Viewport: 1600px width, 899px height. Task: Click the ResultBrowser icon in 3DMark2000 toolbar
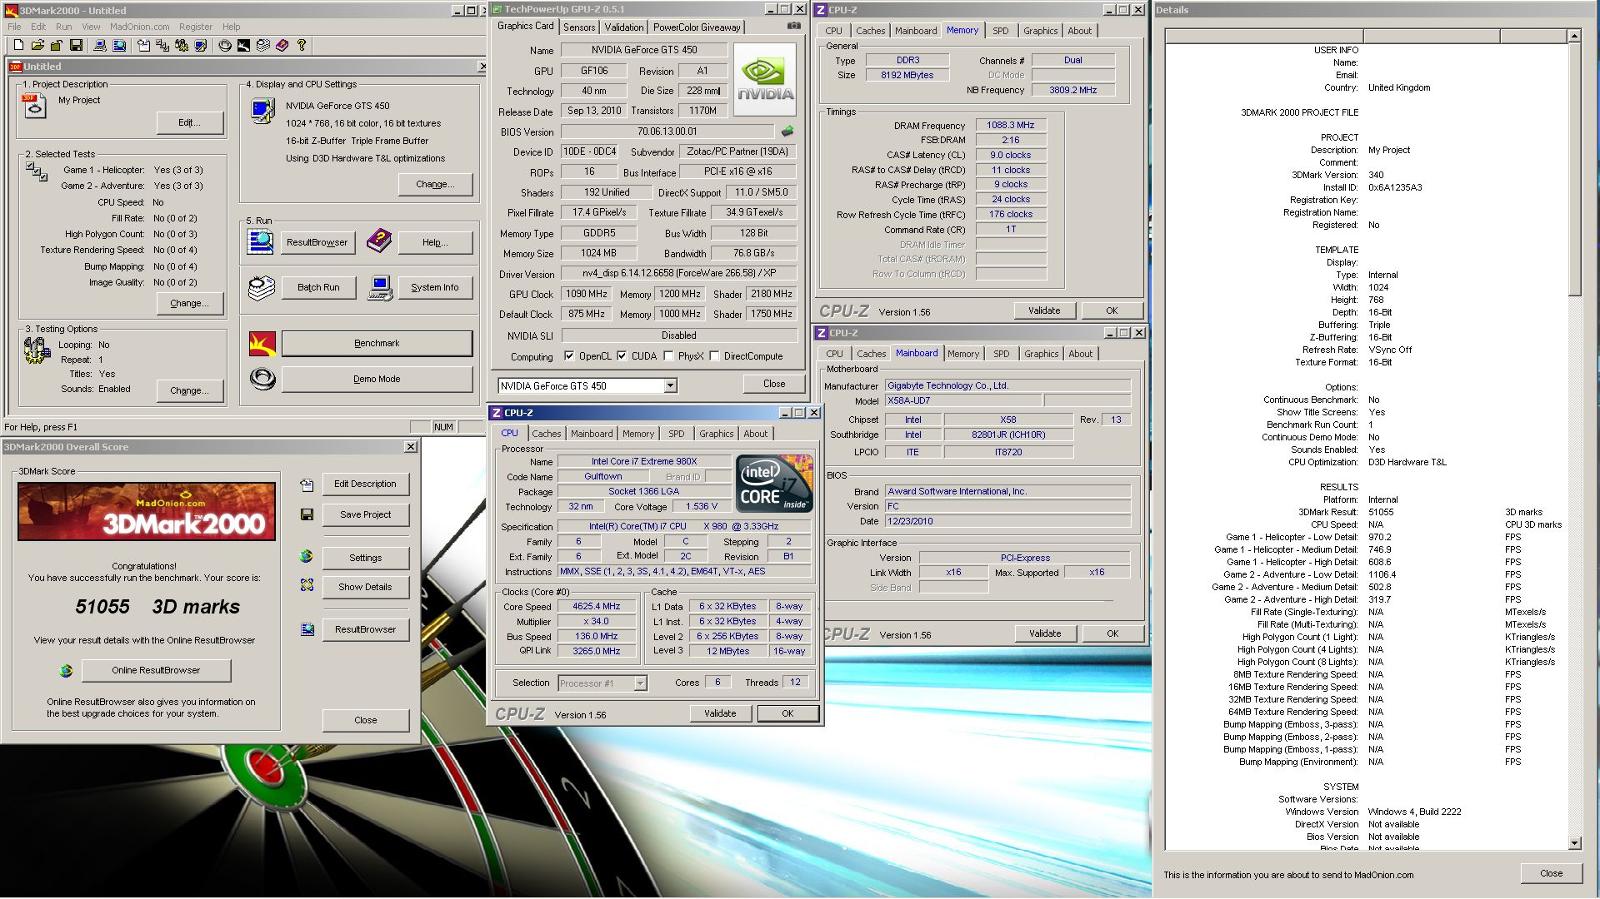[x=119, y=45]
